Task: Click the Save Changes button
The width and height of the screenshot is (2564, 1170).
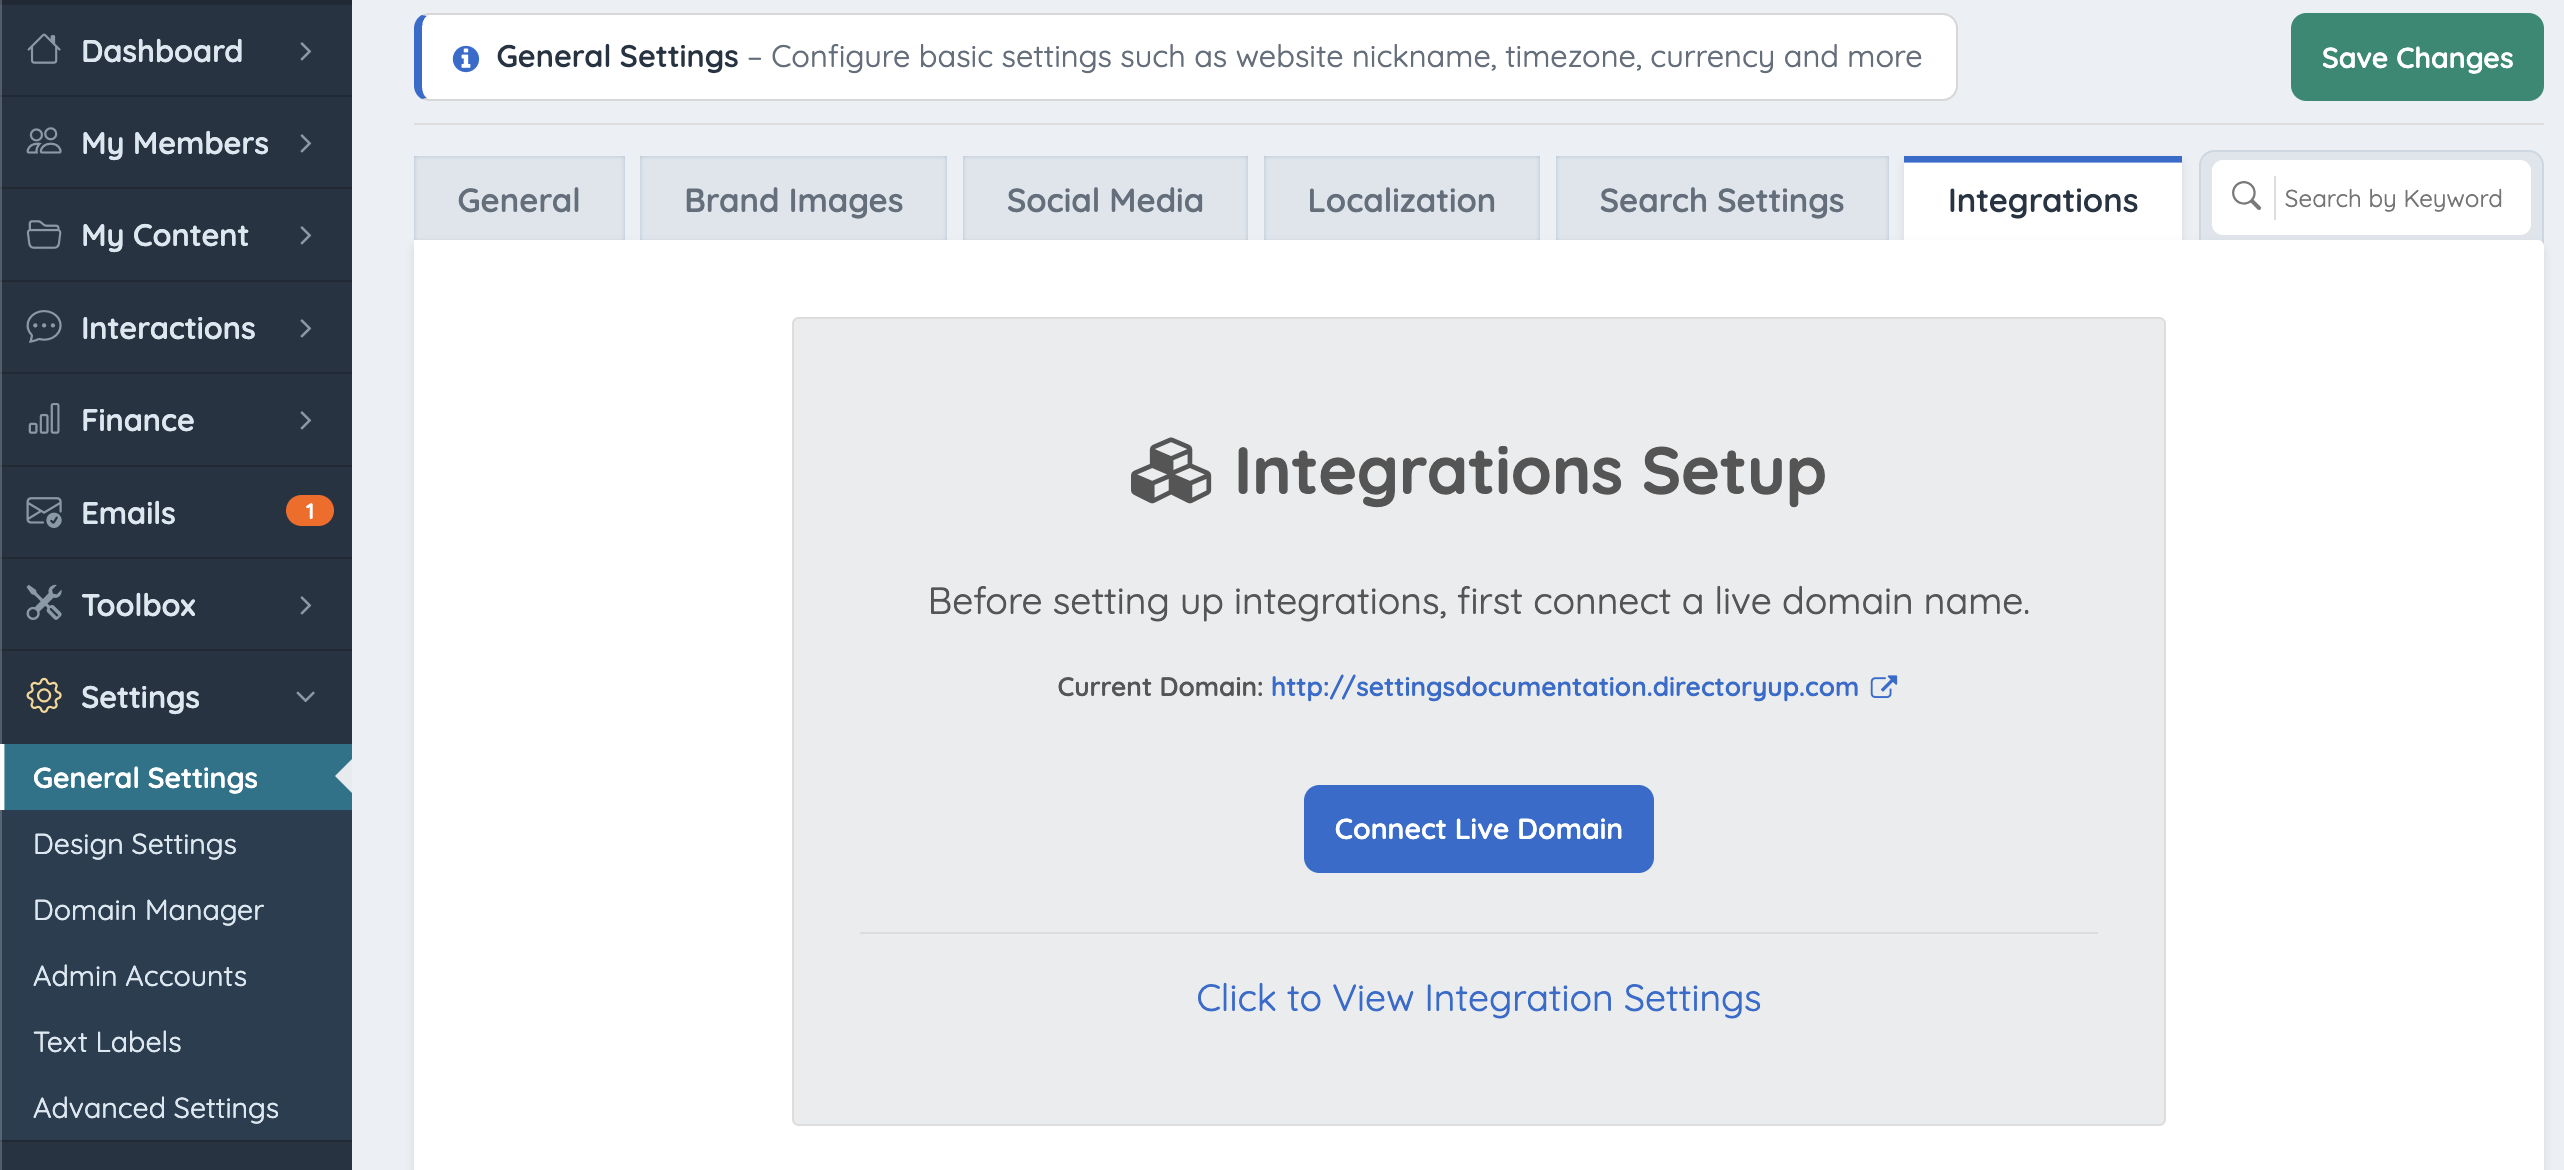Action: 2416,58
